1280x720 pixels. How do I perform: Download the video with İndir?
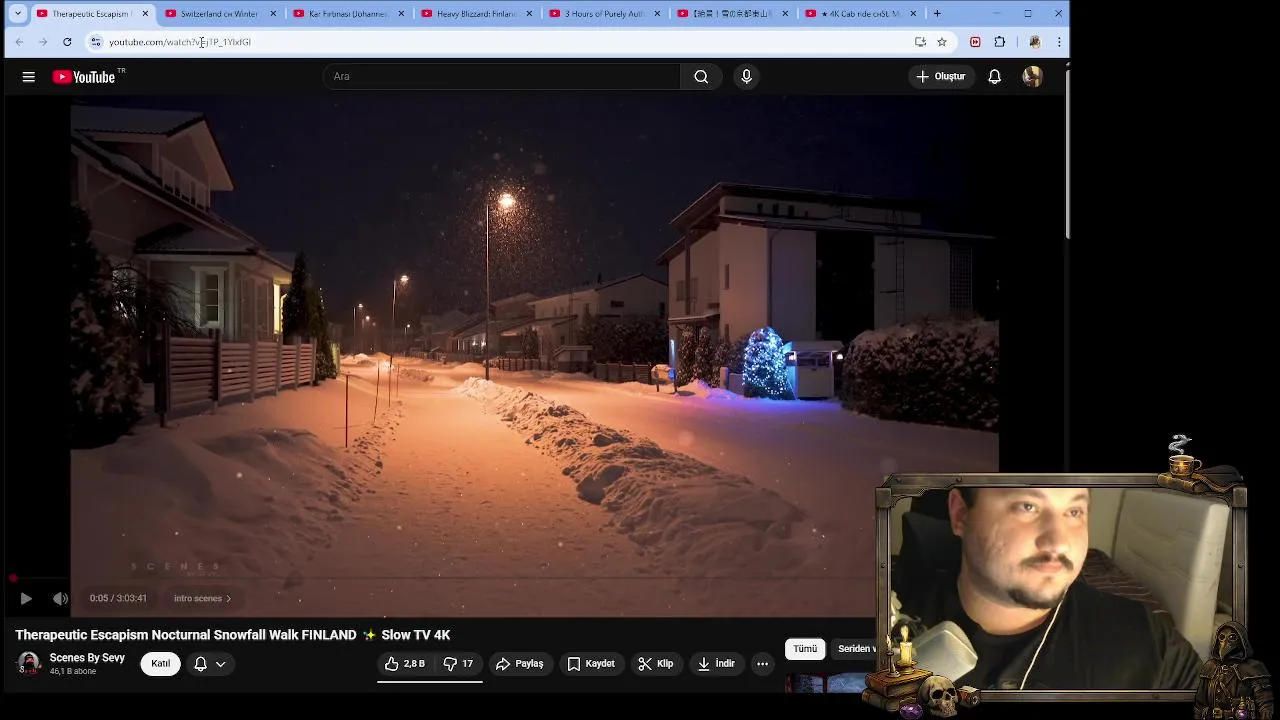coord(716,664)
